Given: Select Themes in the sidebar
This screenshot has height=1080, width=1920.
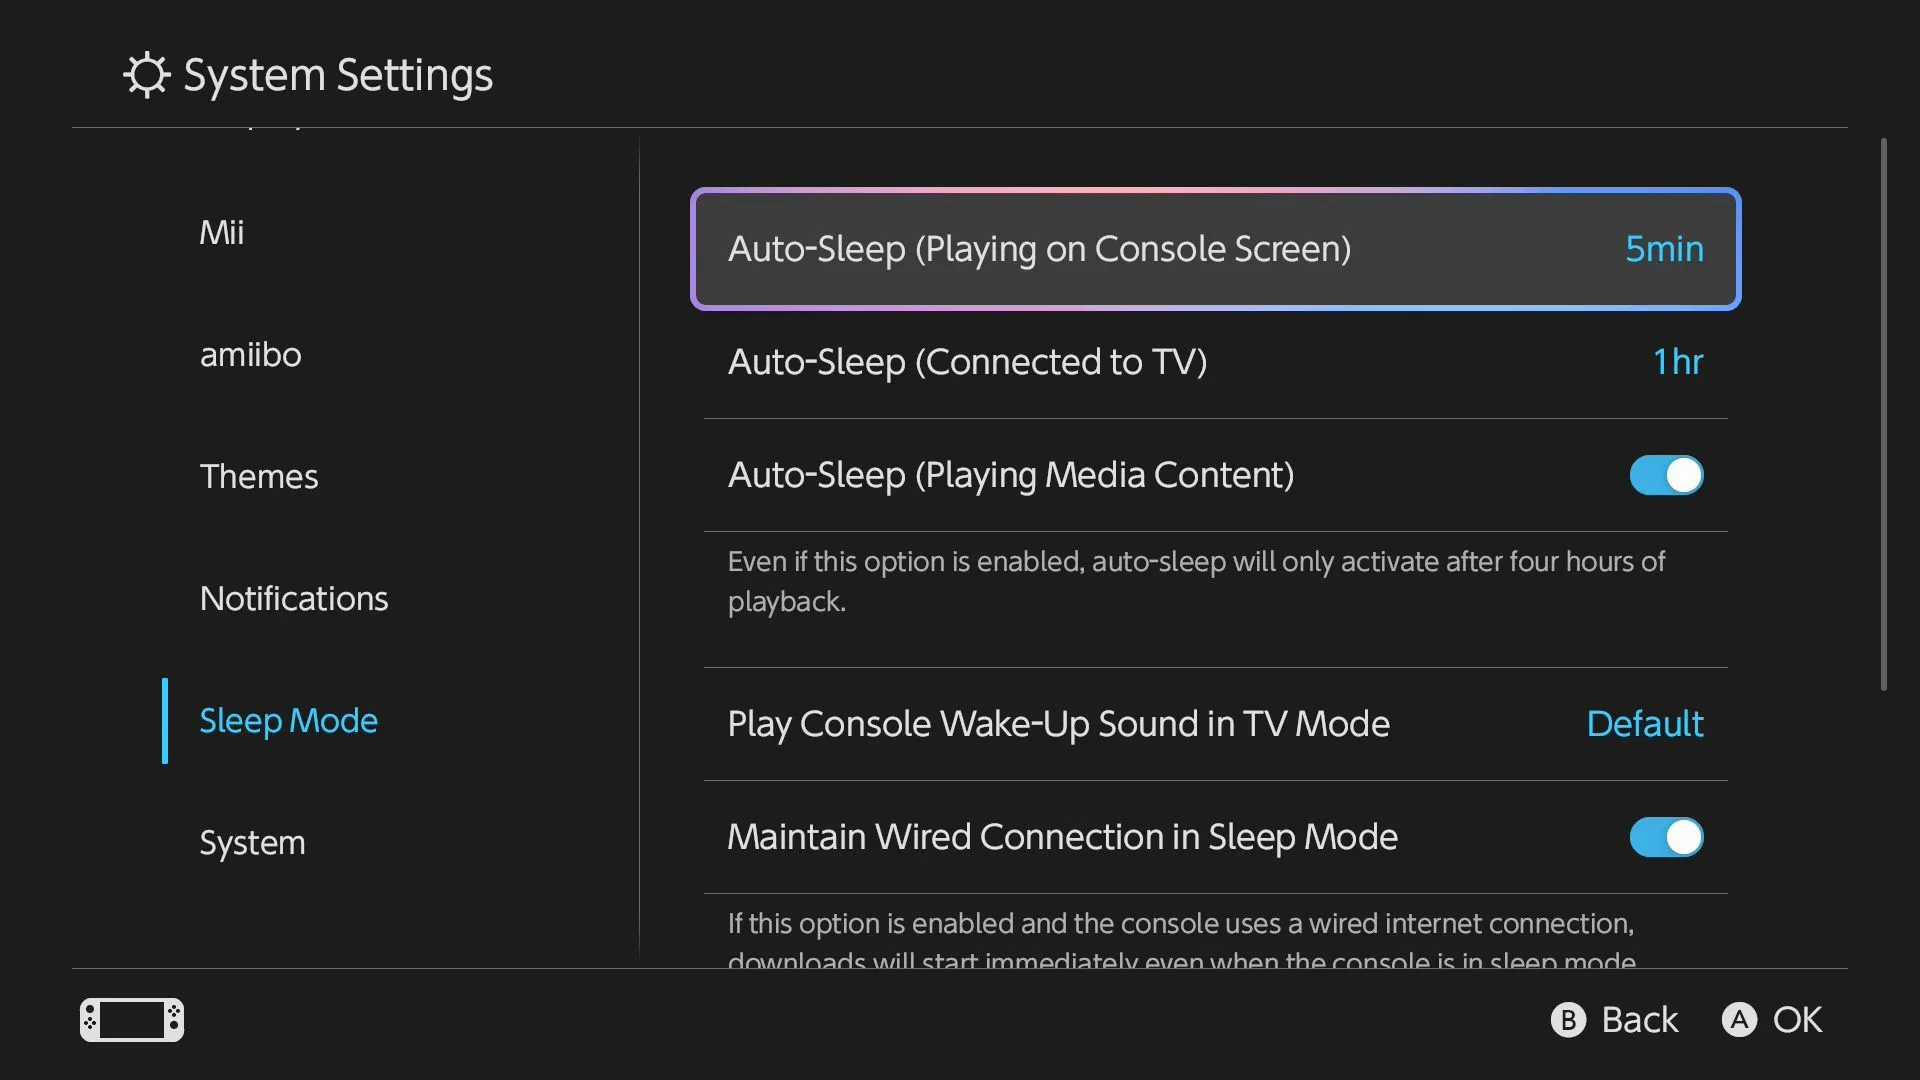Looking at the screenshot, I should coord(259,476).
